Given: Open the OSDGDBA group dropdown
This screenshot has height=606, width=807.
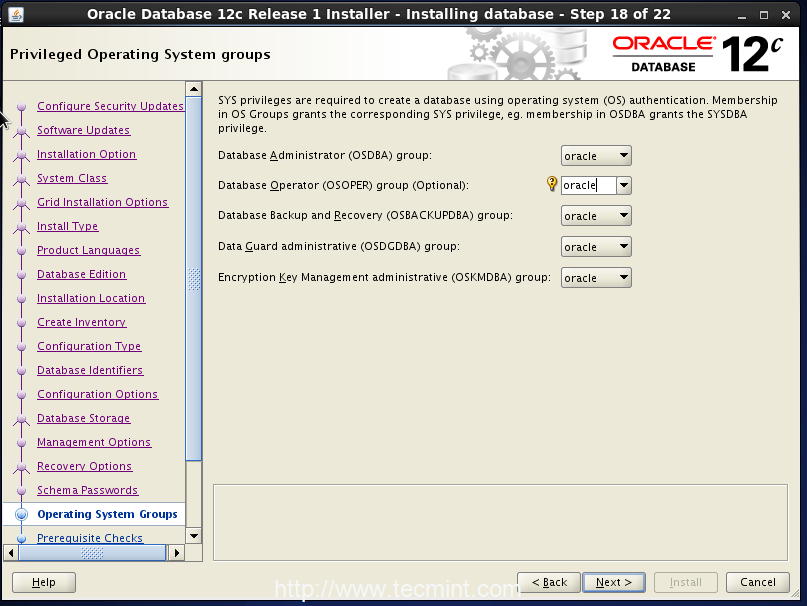Looking at the screenshot, I should point(596,247).
